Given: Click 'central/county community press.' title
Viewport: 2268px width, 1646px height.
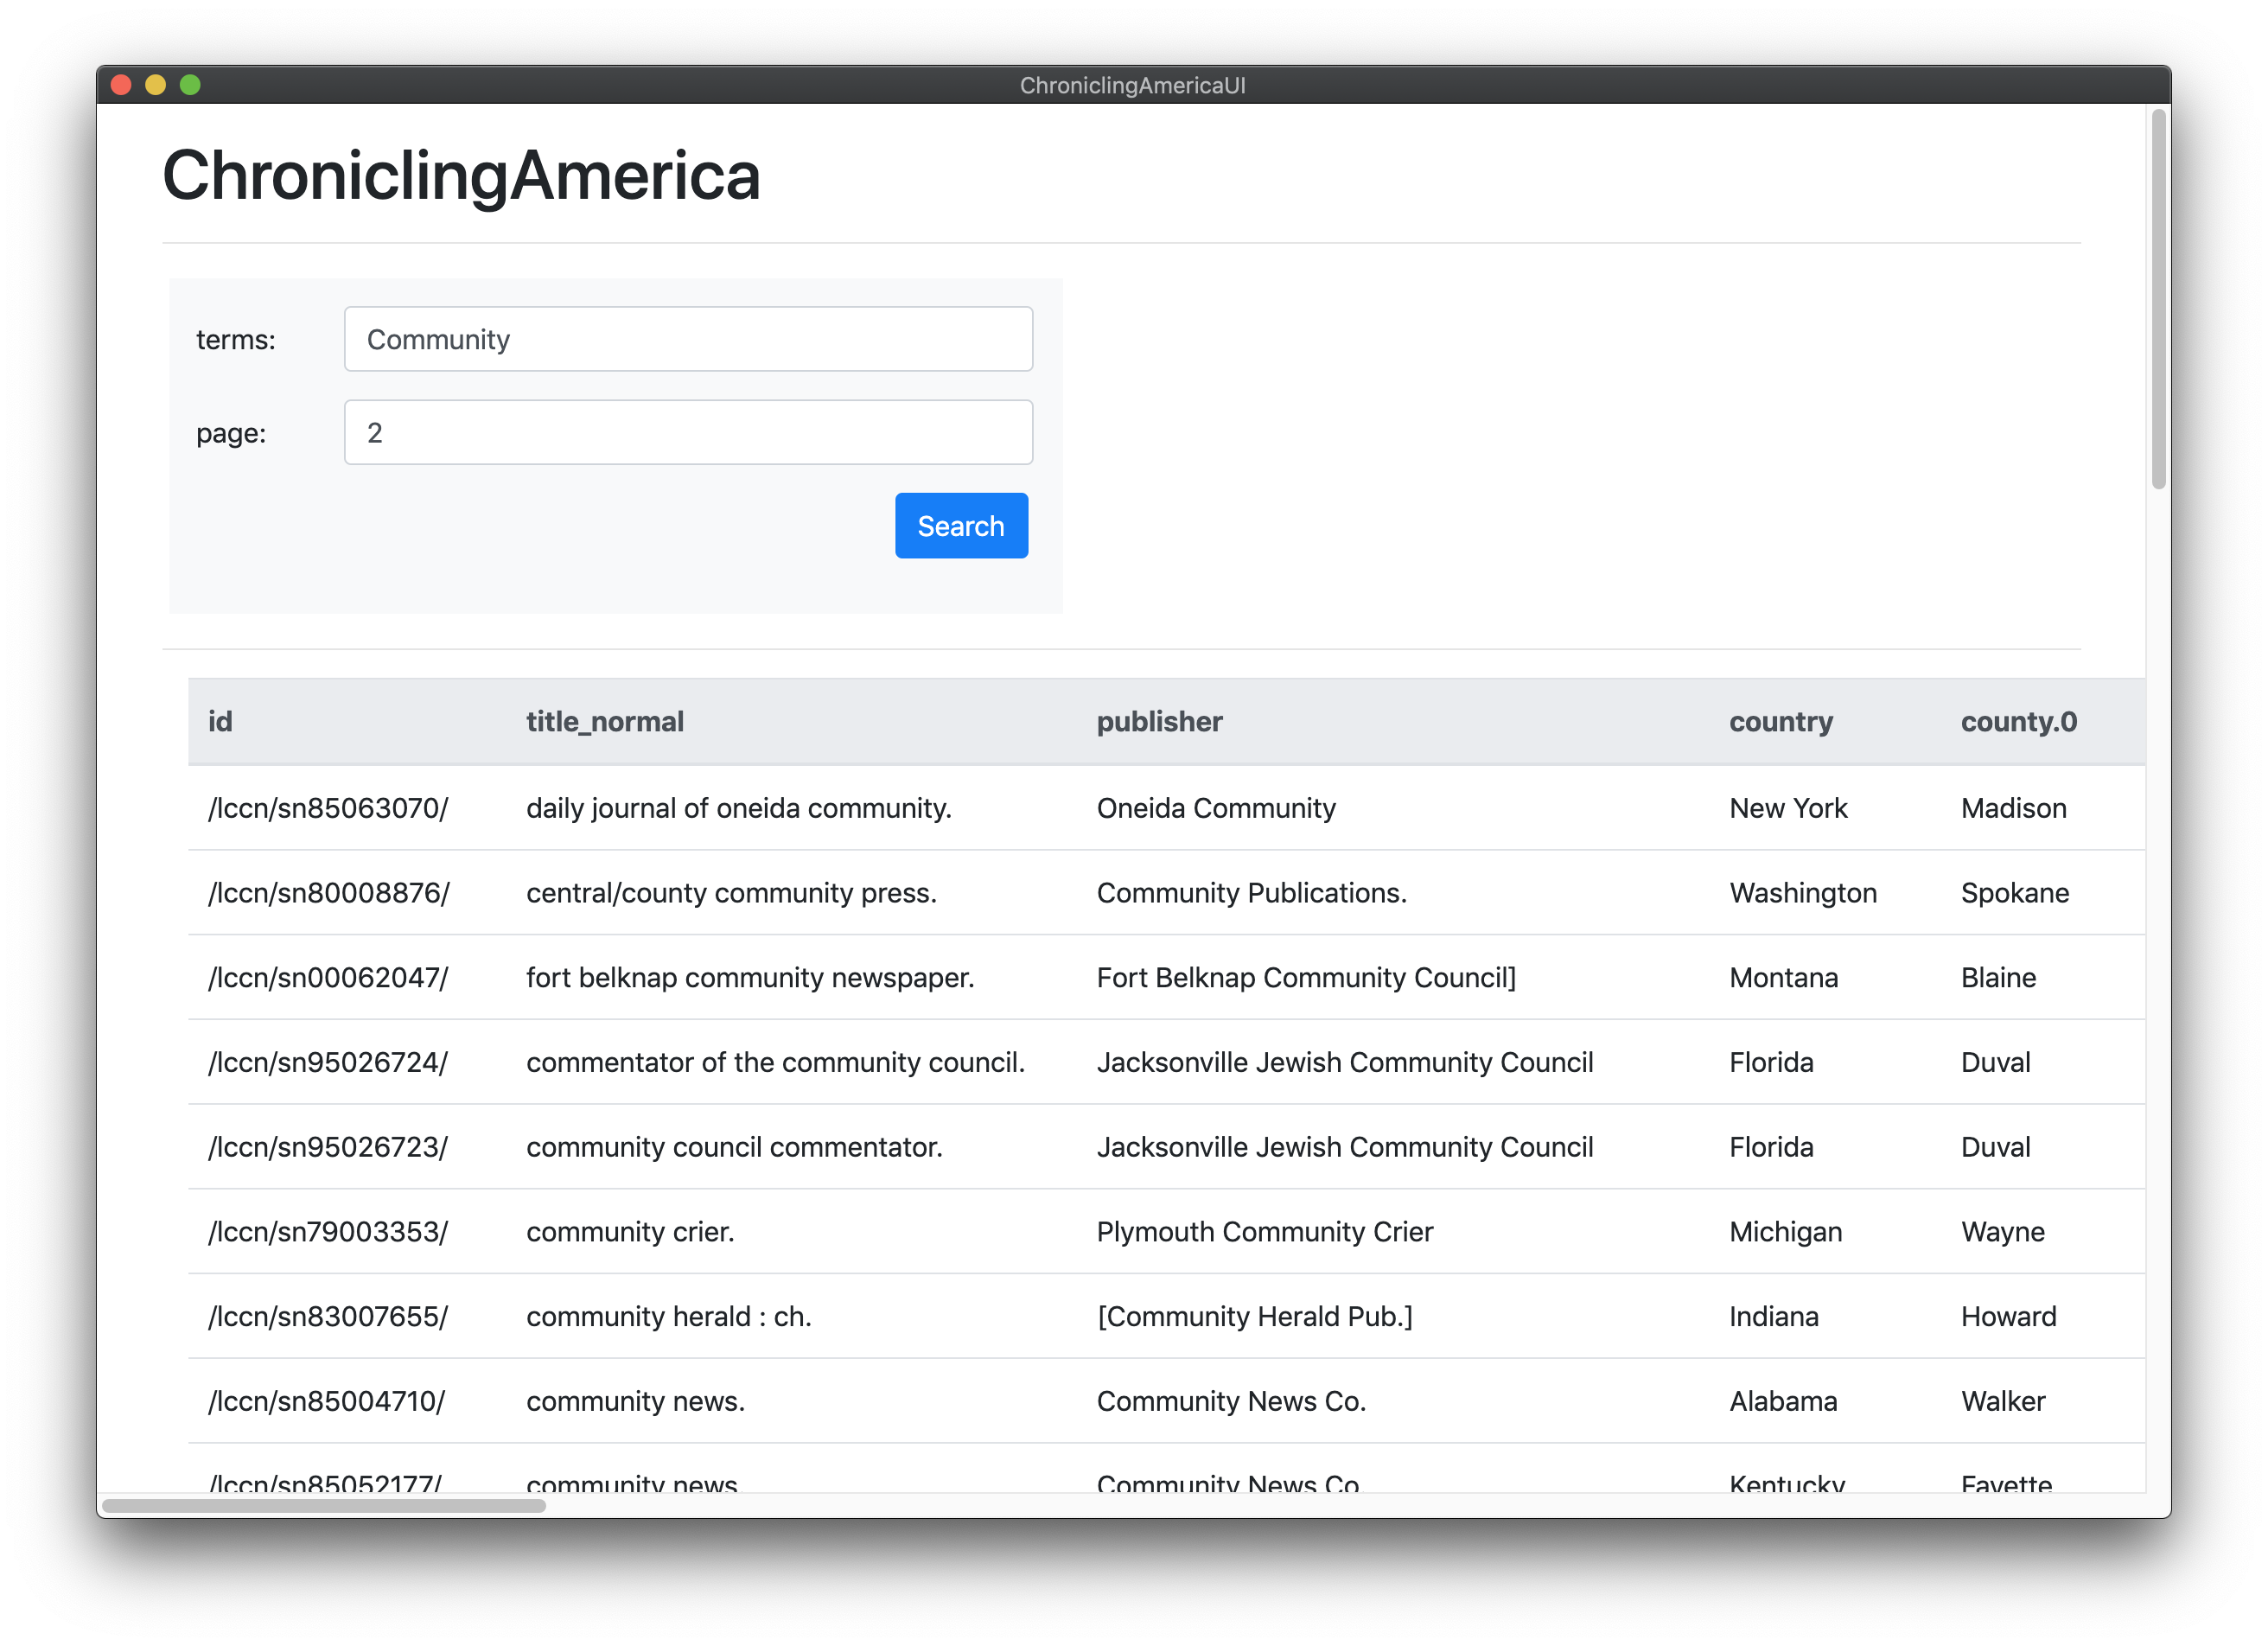Looking at the screenshot, I should [x=731, y=893].
